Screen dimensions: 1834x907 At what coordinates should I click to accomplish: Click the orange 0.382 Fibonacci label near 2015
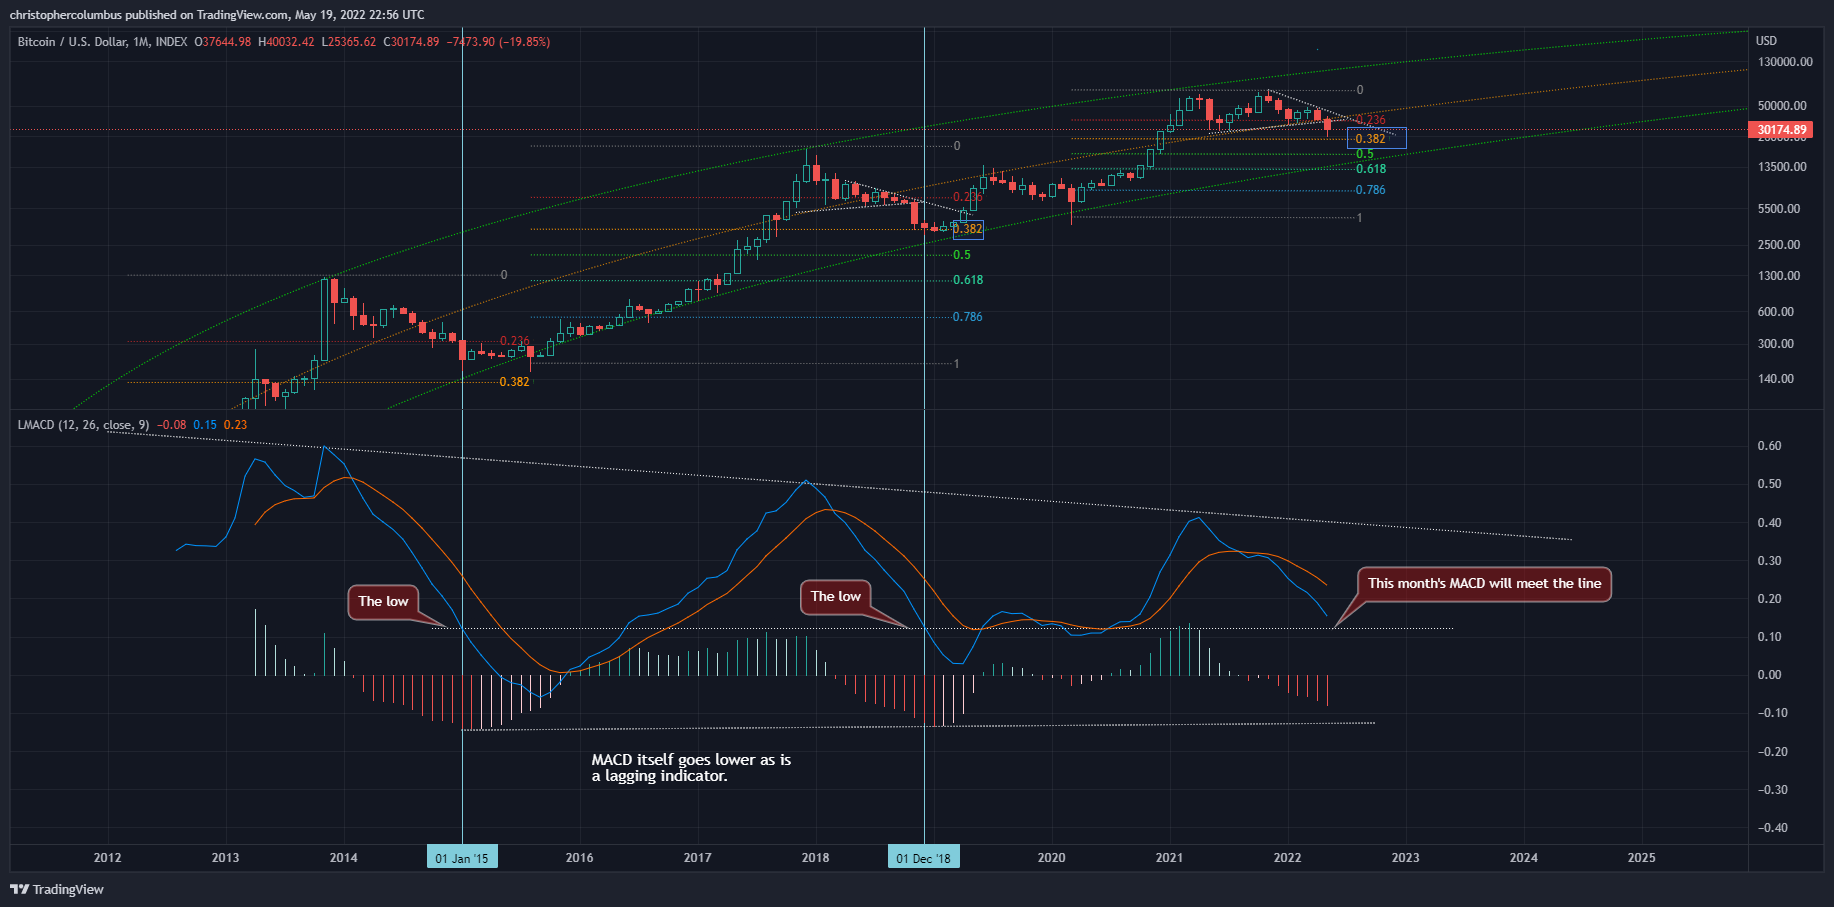[514, 382]
